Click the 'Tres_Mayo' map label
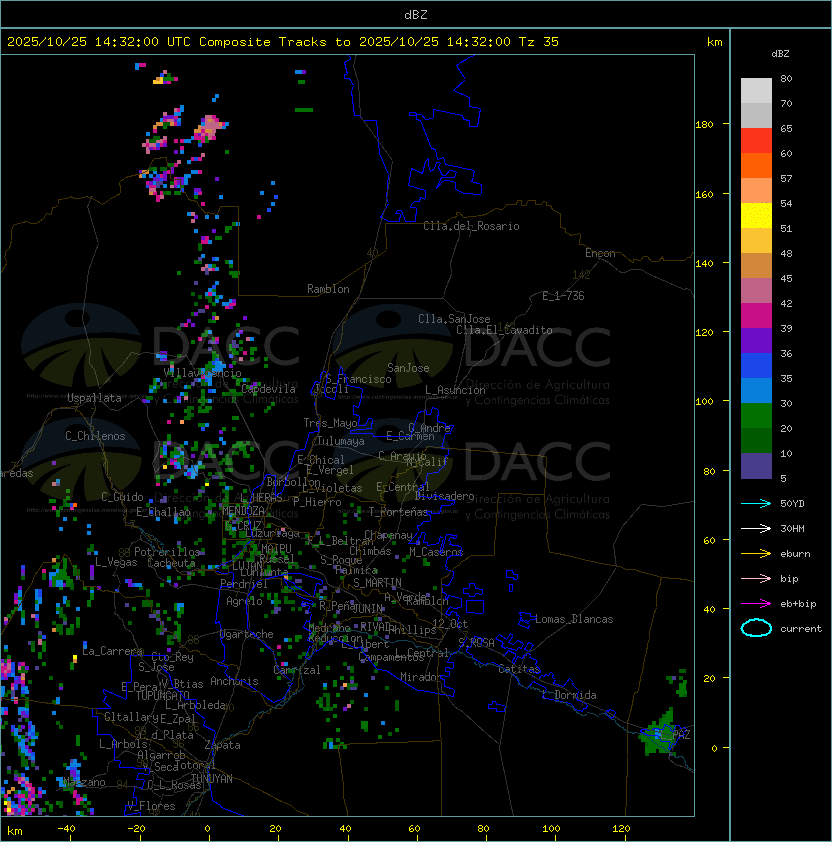832x842 pixels. (330, 423)
